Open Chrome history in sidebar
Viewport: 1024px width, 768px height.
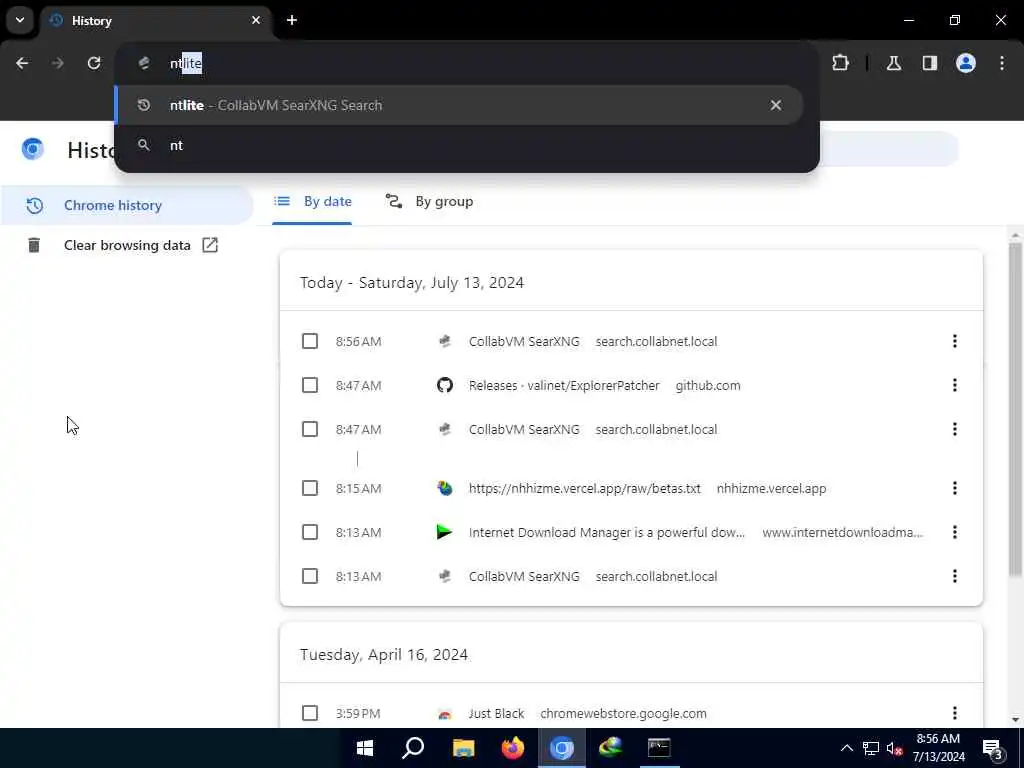[x=127, y=205]
